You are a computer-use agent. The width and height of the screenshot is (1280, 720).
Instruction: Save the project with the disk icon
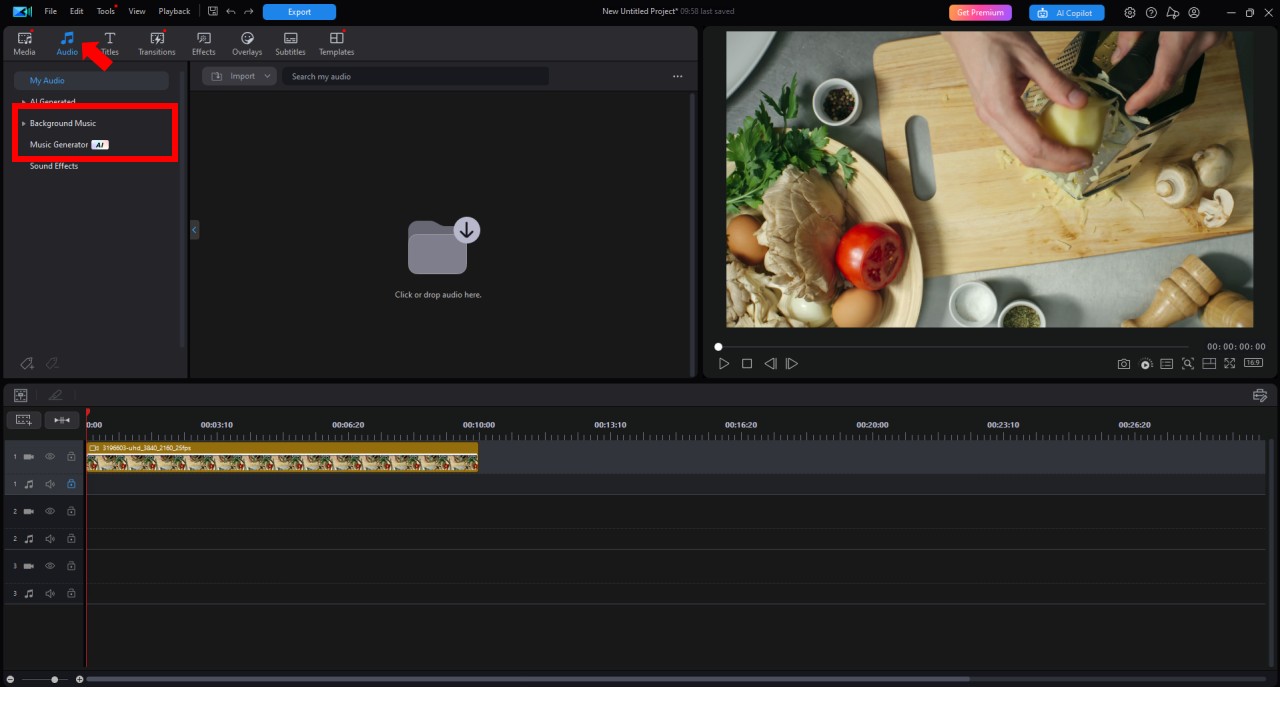pos(213,12)
